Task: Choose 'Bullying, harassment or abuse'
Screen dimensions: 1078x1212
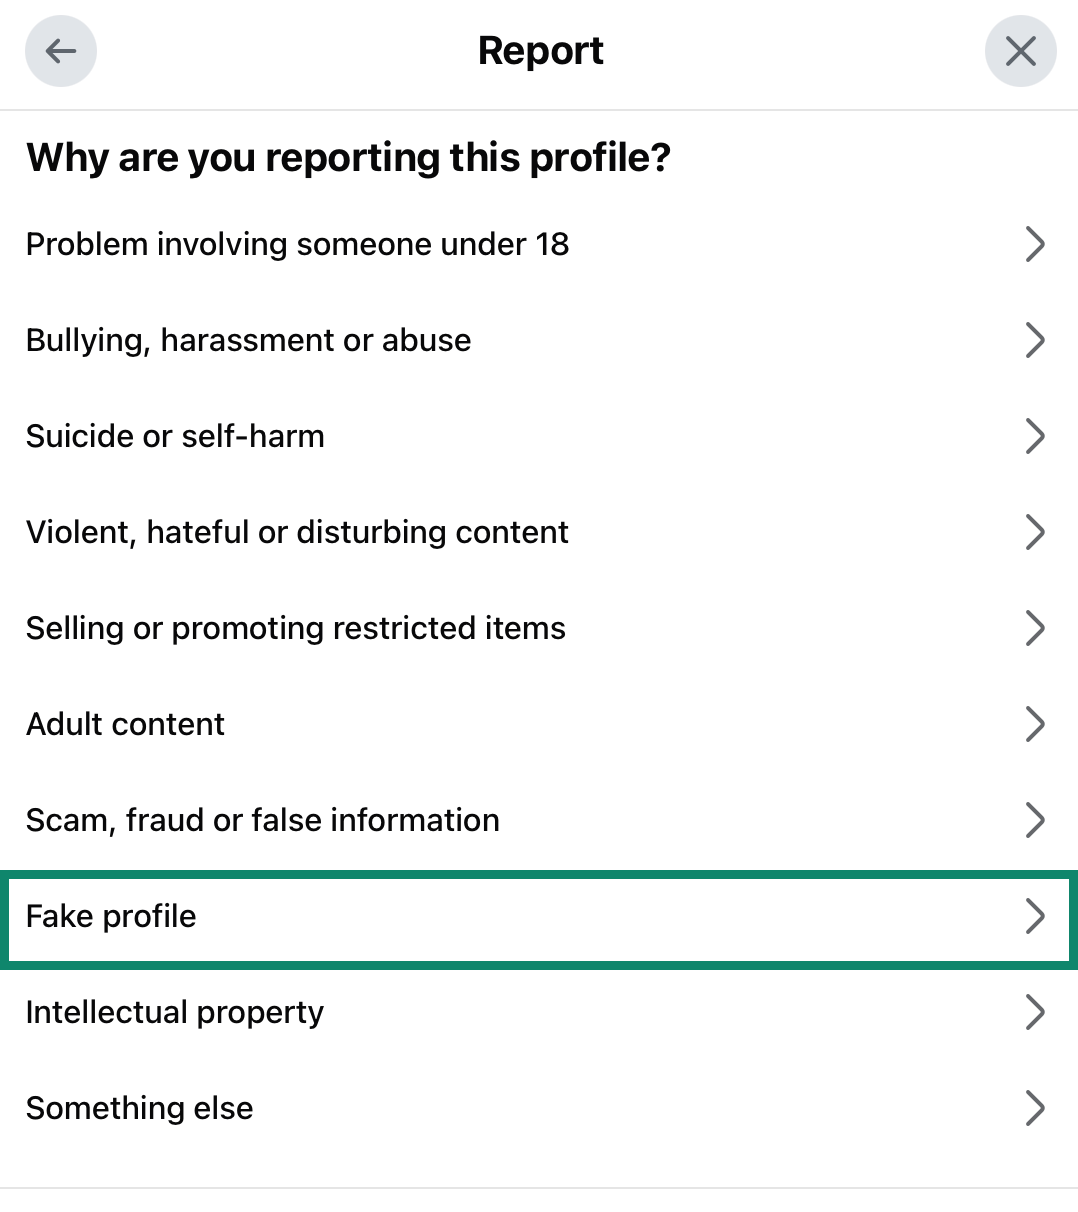Action: 248,340
